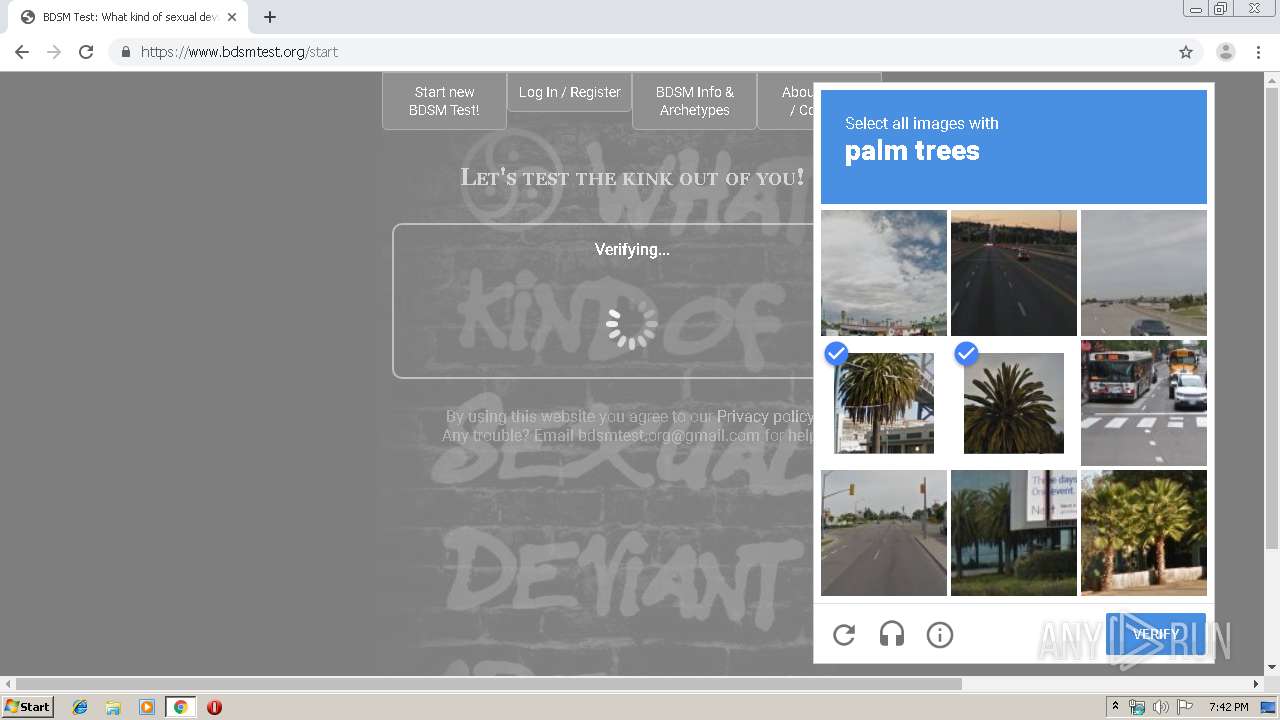Open the volume tray icon
Image resolution: width=1280 pixels, height=720 pixels.
click(1161, 707)
